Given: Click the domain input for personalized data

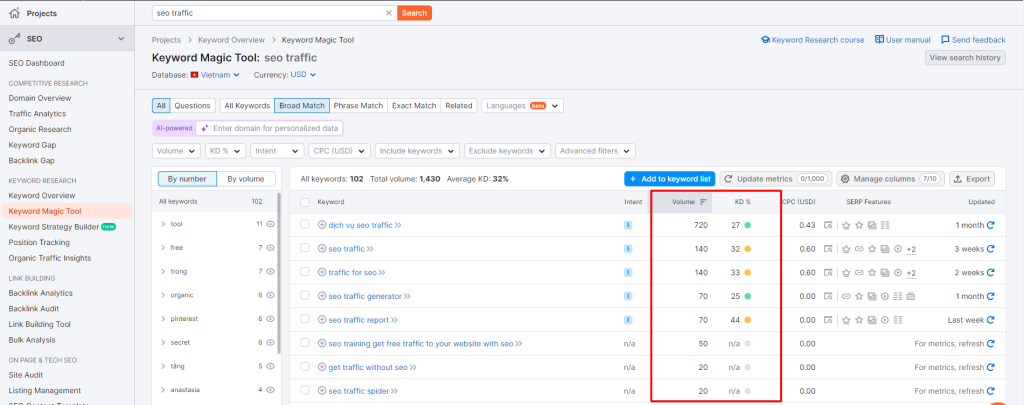Looking at the screenshot, I should 275,128.
